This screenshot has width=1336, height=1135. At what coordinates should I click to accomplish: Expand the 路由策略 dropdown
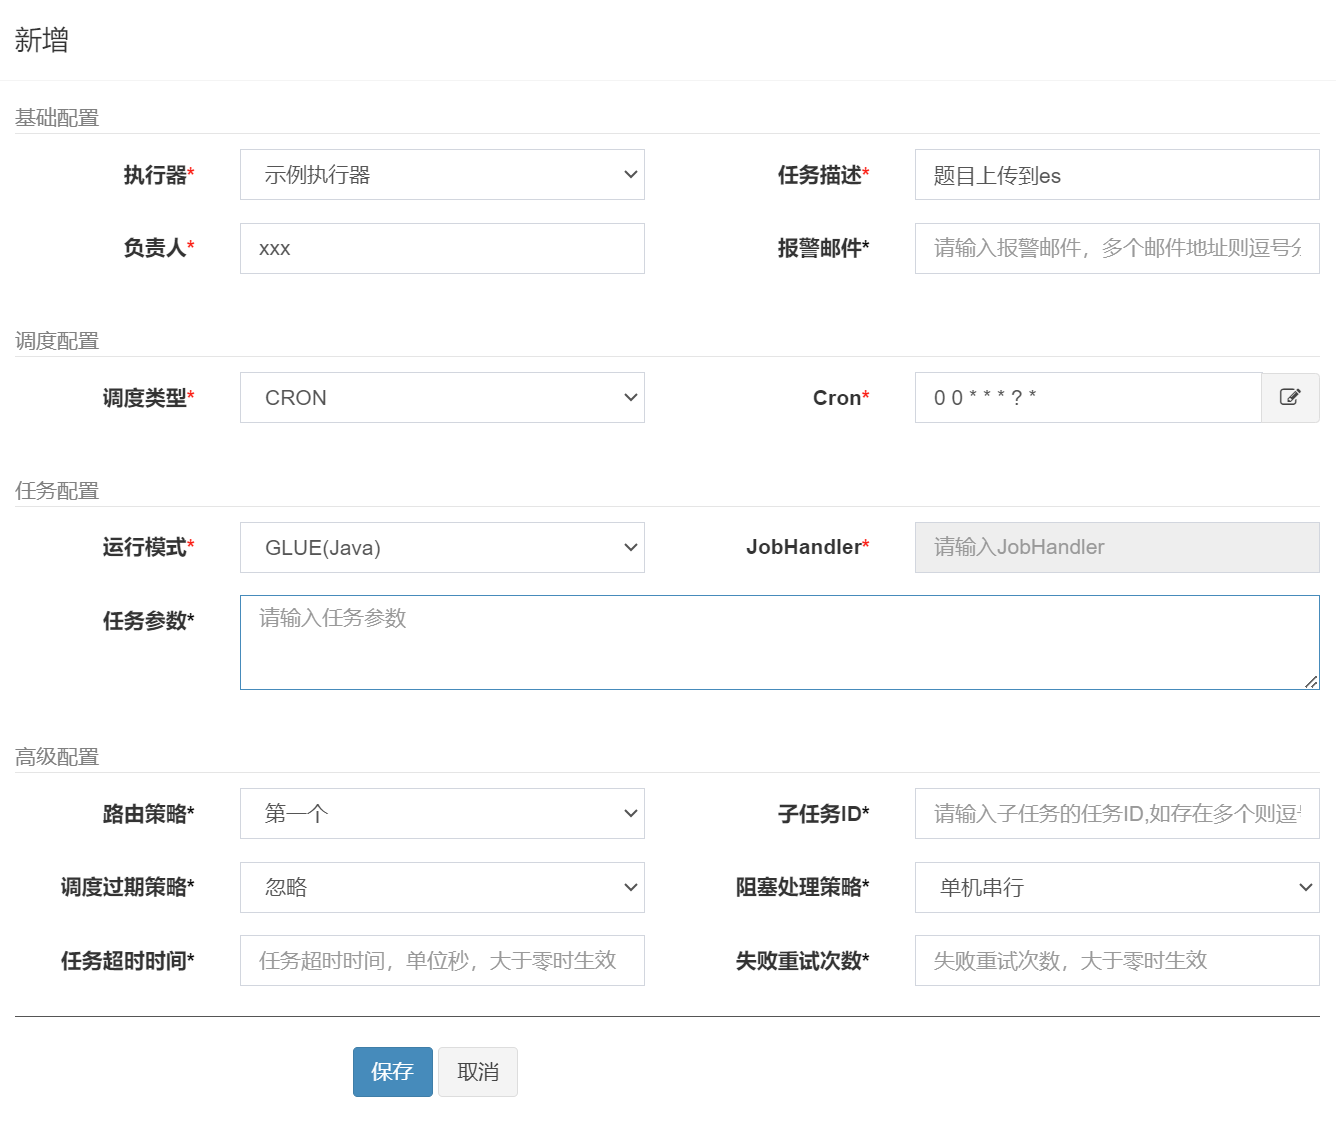pos(442,814)
